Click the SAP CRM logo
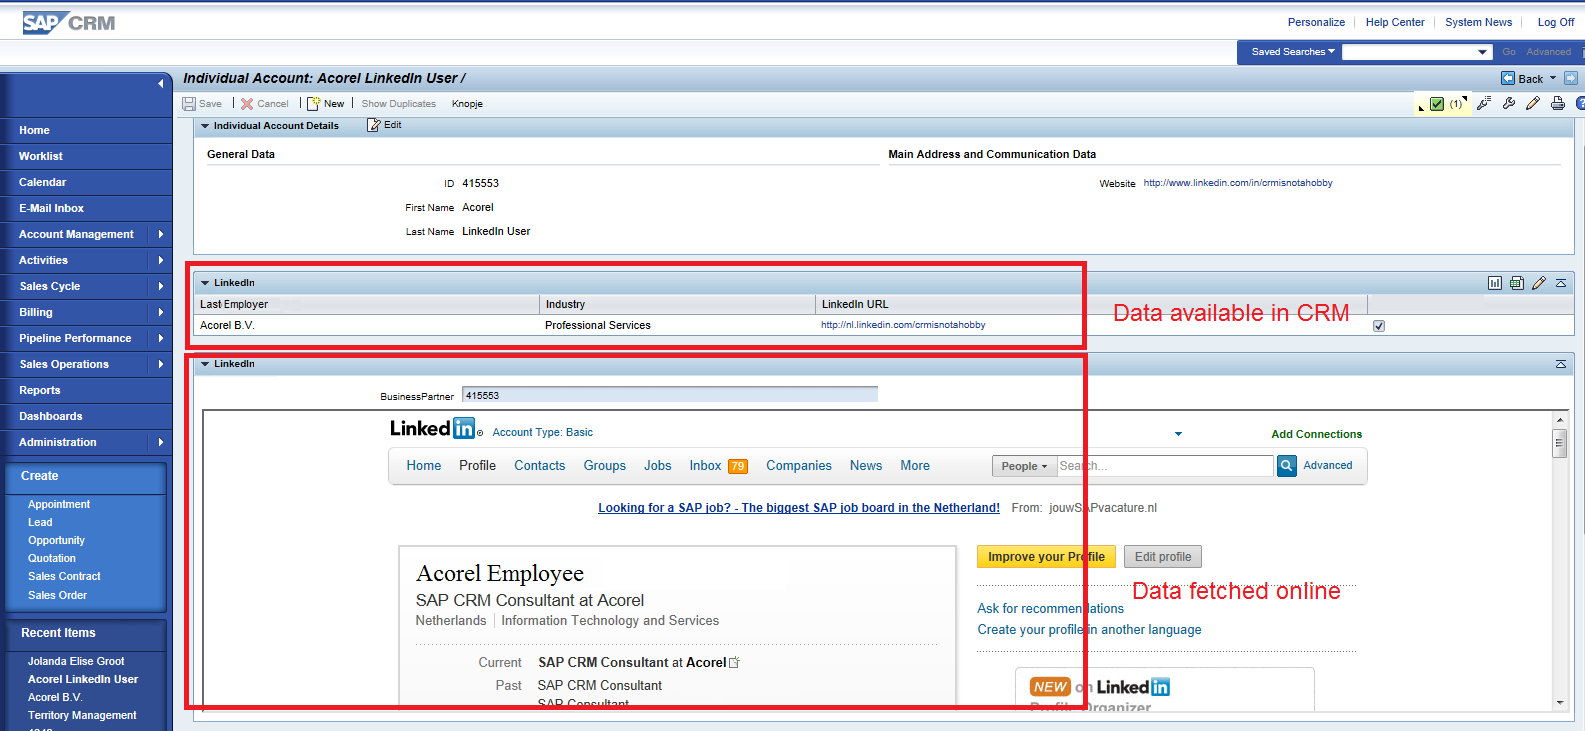 tap(69, 22)
